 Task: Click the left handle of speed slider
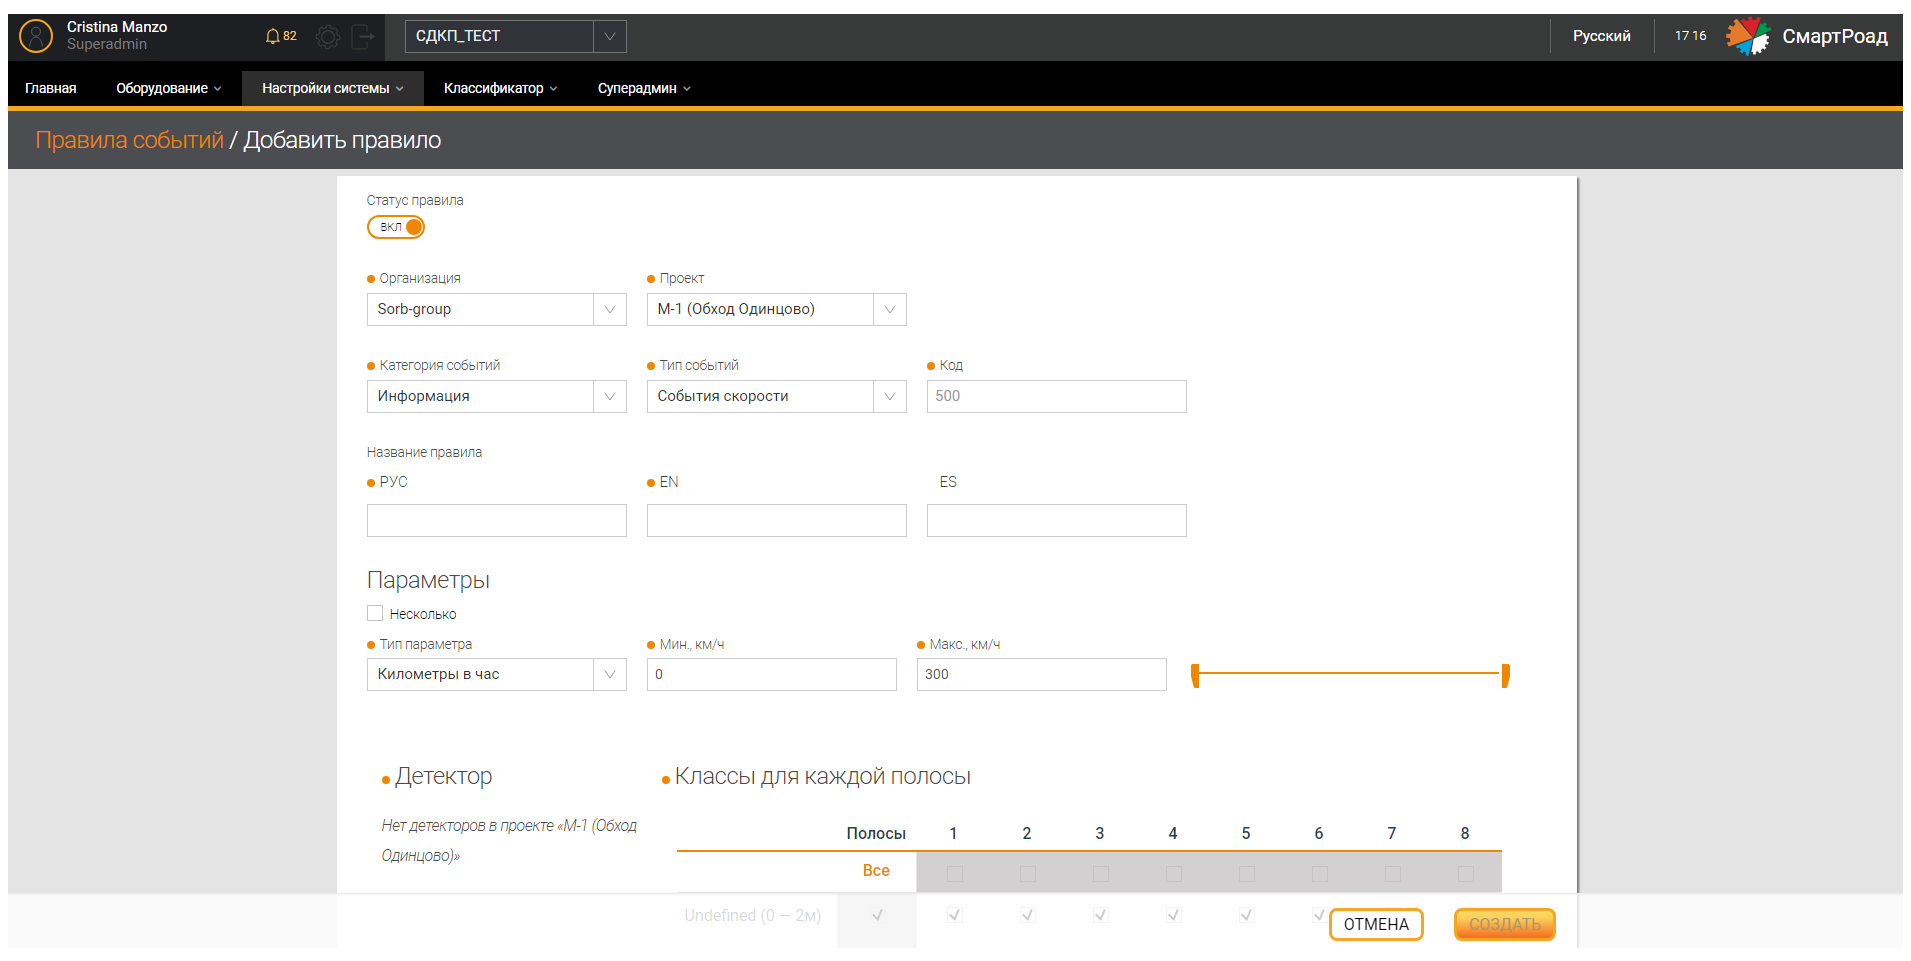(1195, 675)
